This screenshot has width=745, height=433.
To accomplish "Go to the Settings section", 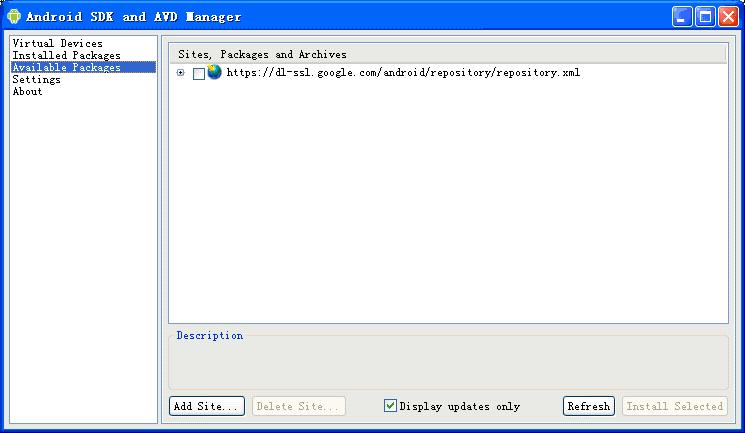I will pos(37,79).
